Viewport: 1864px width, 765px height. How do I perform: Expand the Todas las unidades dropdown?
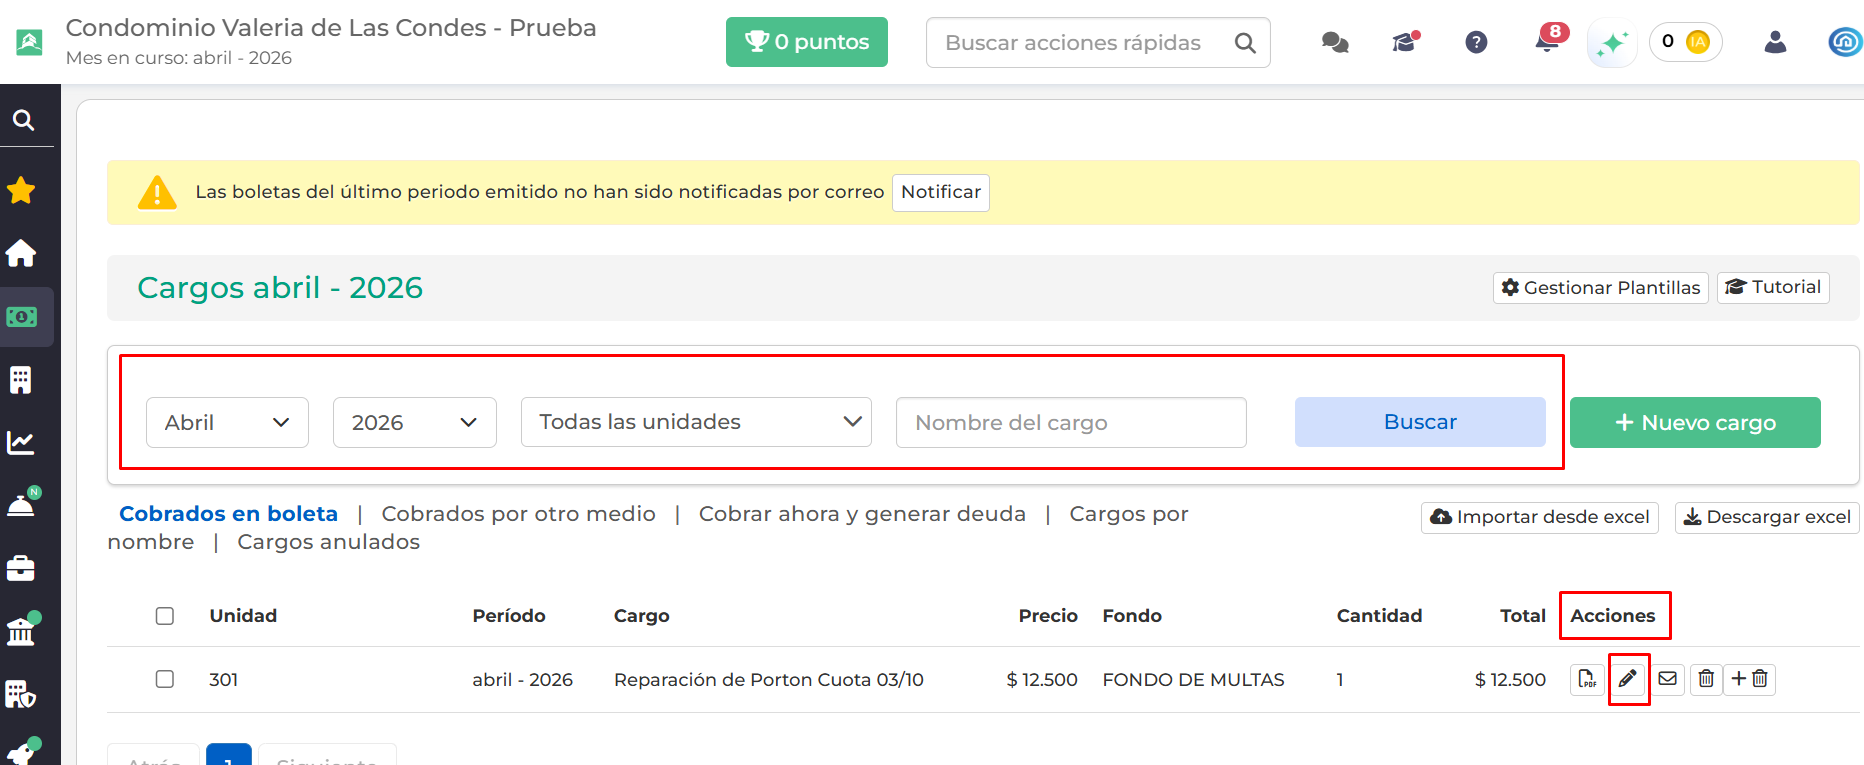click(x=696, y=422)
